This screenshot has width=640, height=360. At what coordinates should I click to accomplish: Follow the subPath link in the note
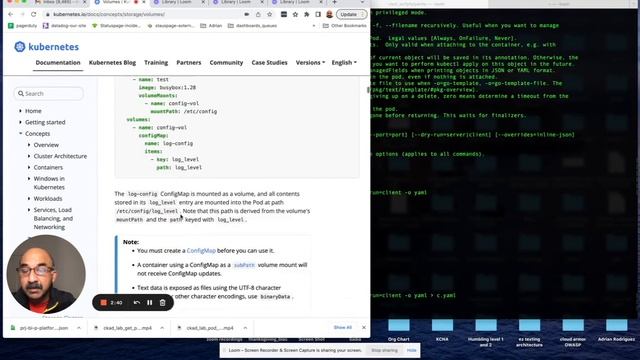point(244,265)
